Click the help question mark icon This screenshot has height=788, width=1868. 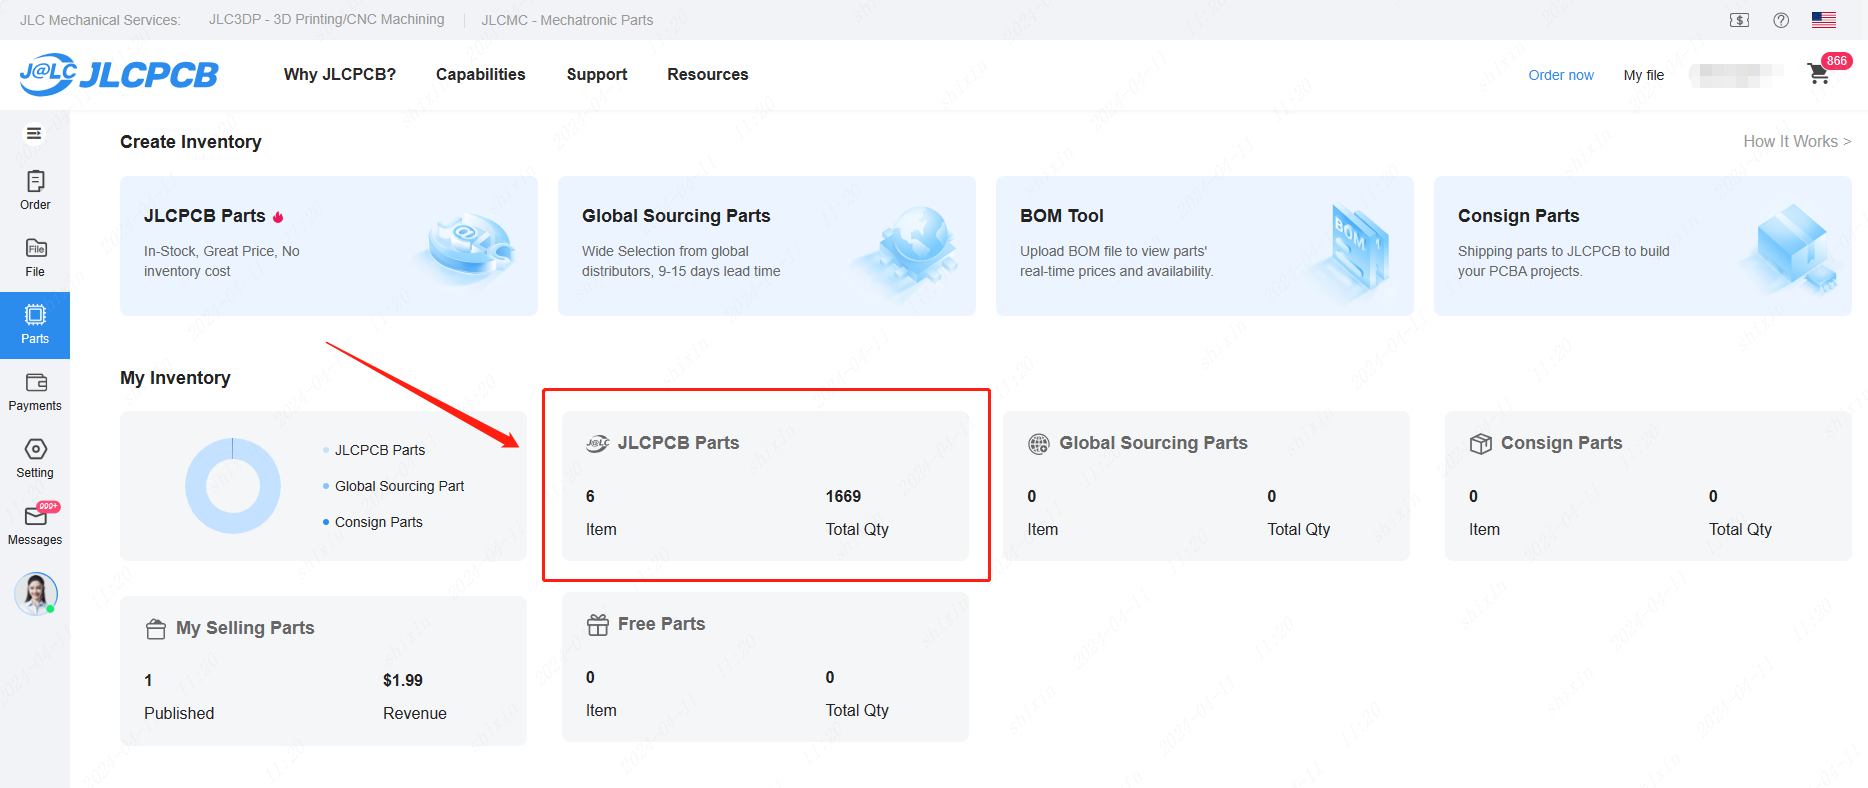tap(1781, 20)
